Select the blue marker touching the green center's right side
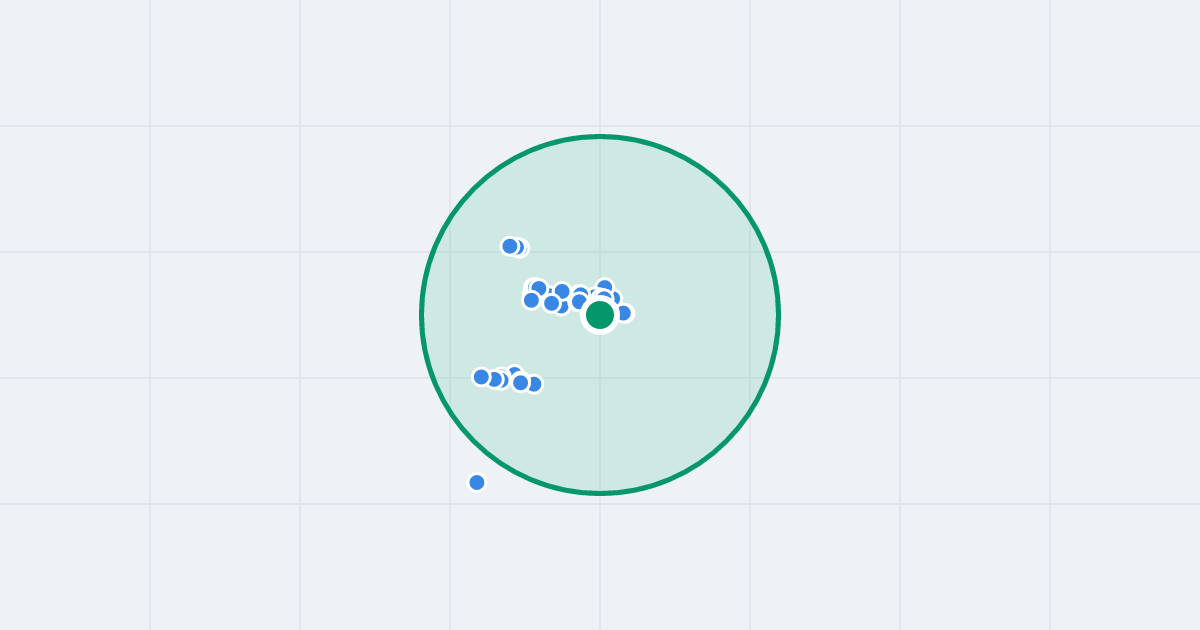Image resolution: width=1200 pixels, height=630 pixels. [x=625, y=313]
